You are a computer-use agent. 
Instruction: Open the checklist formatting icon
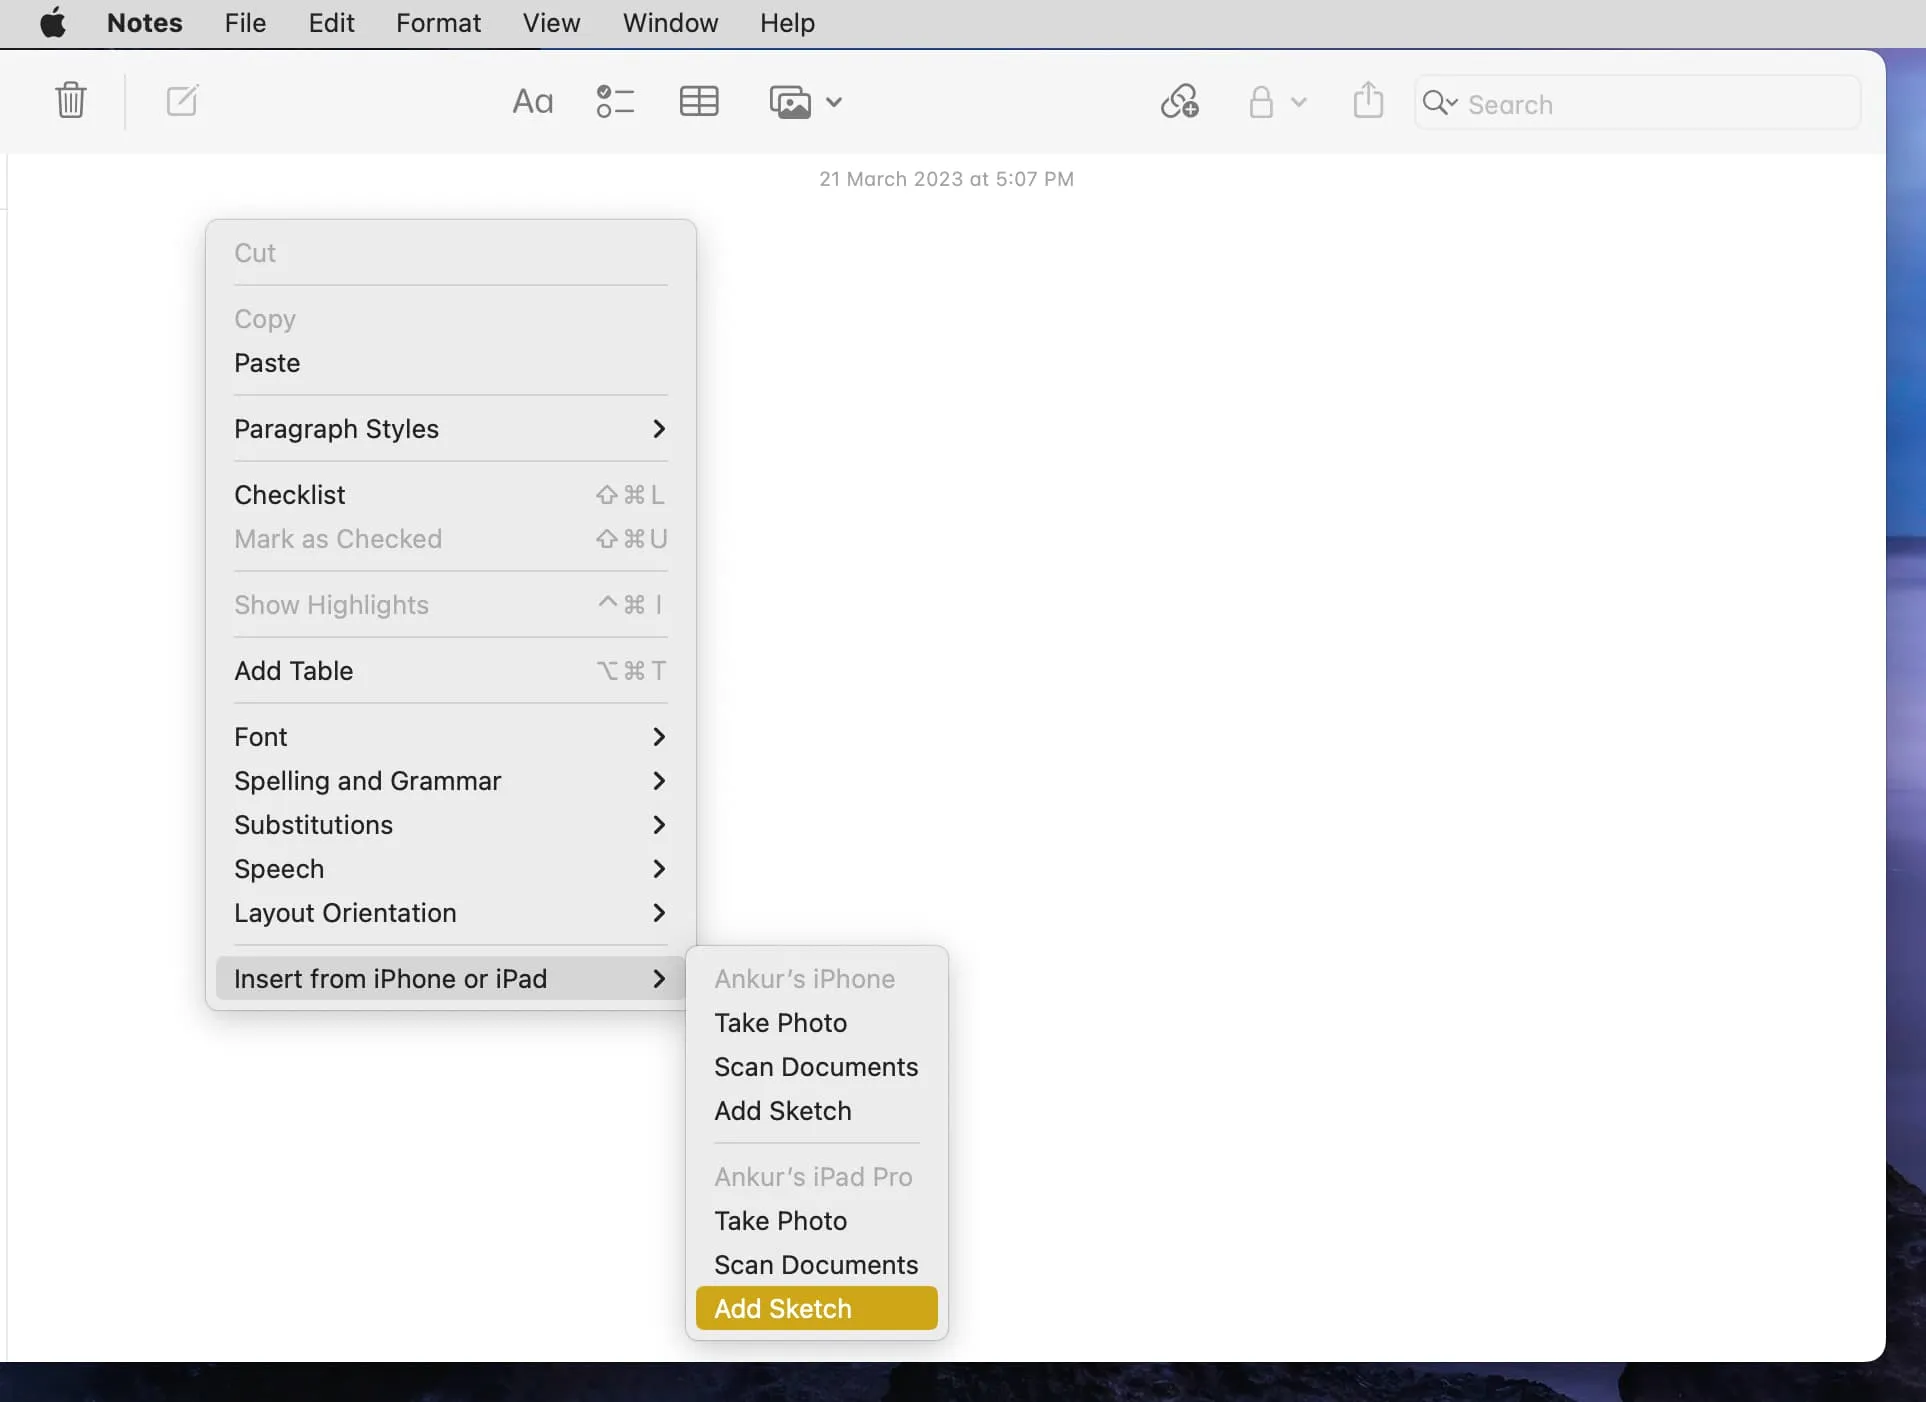click(615, 100)
